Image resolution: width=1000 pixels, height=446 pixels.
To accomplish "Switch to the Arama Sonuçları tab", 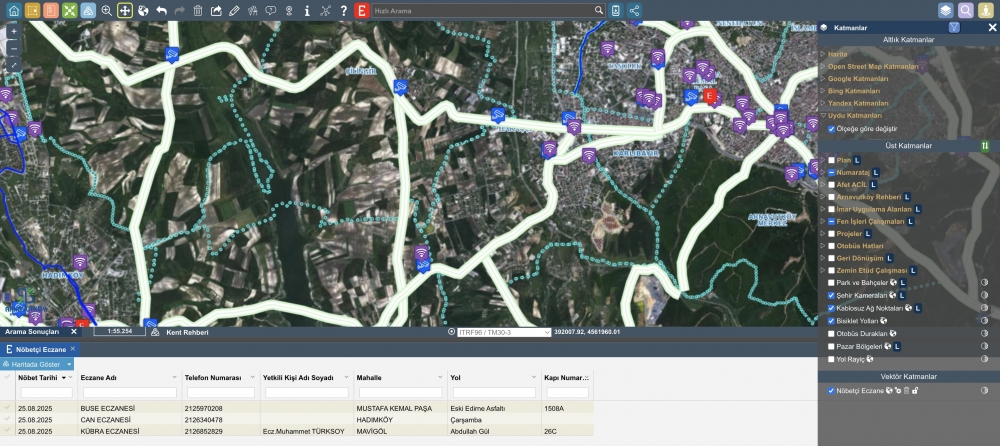I will click(x=32, y=332).
